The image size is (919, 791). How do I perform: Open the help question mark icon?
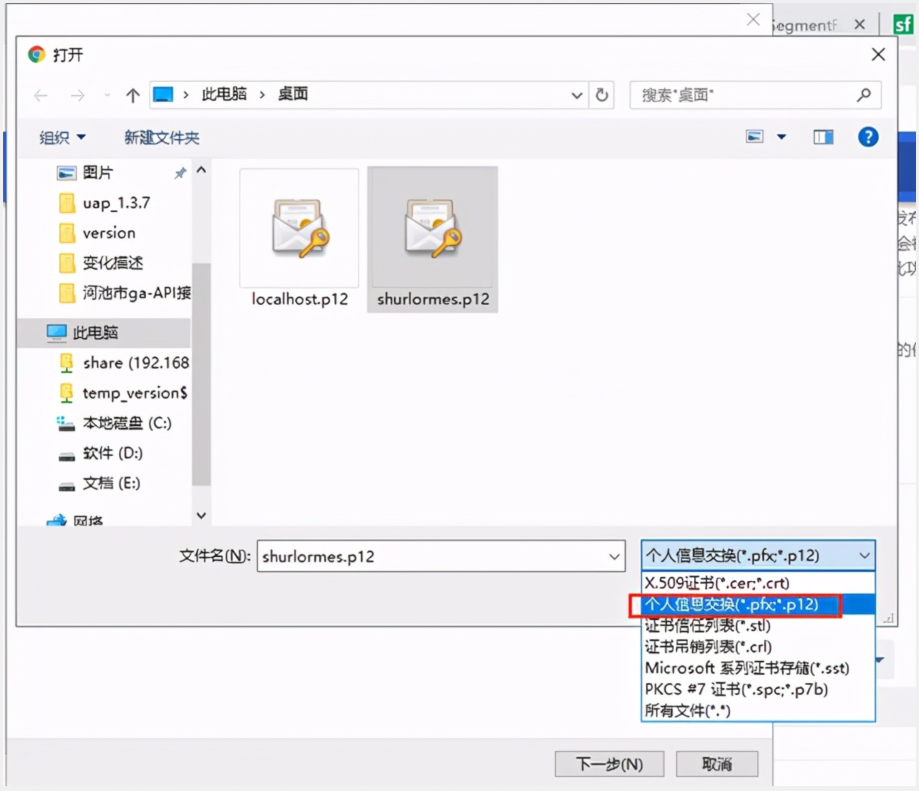pyautogui.click(x=868, y=137)
